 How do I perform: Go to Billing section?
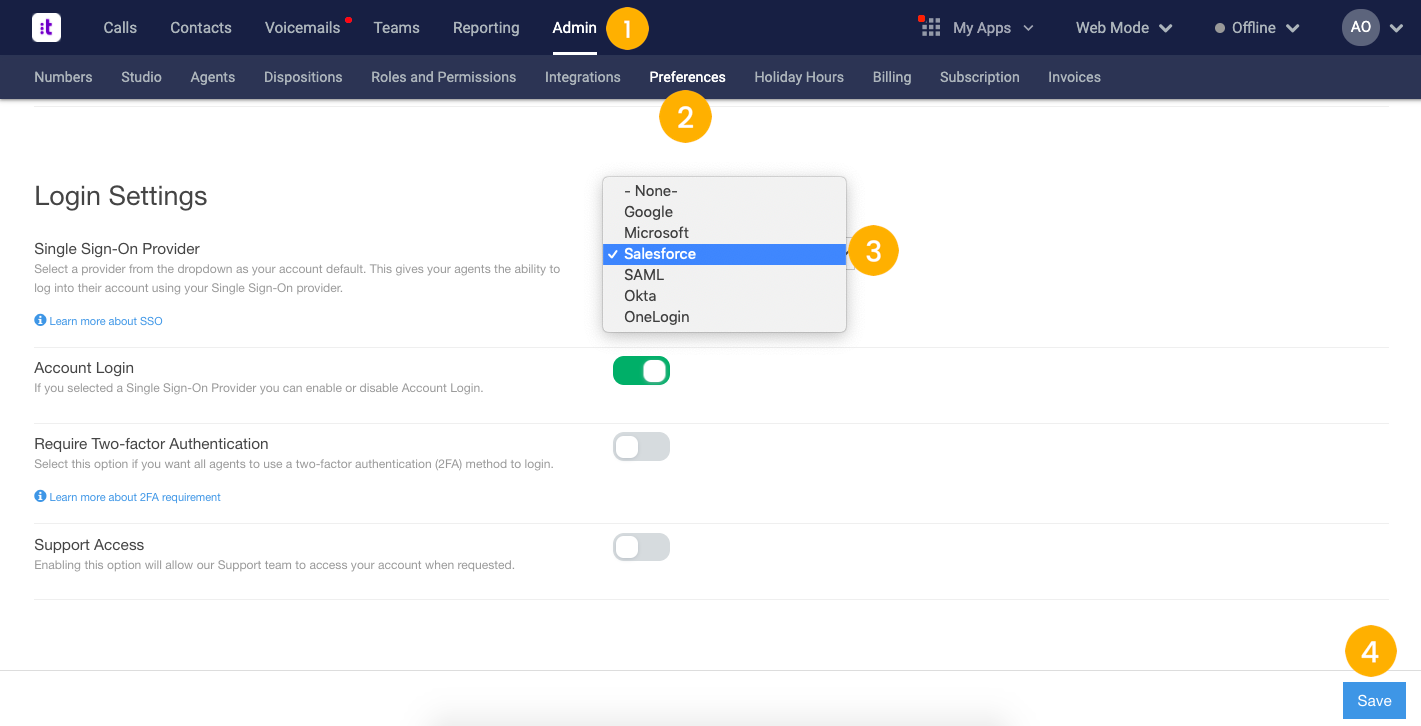tap(892, 77)
